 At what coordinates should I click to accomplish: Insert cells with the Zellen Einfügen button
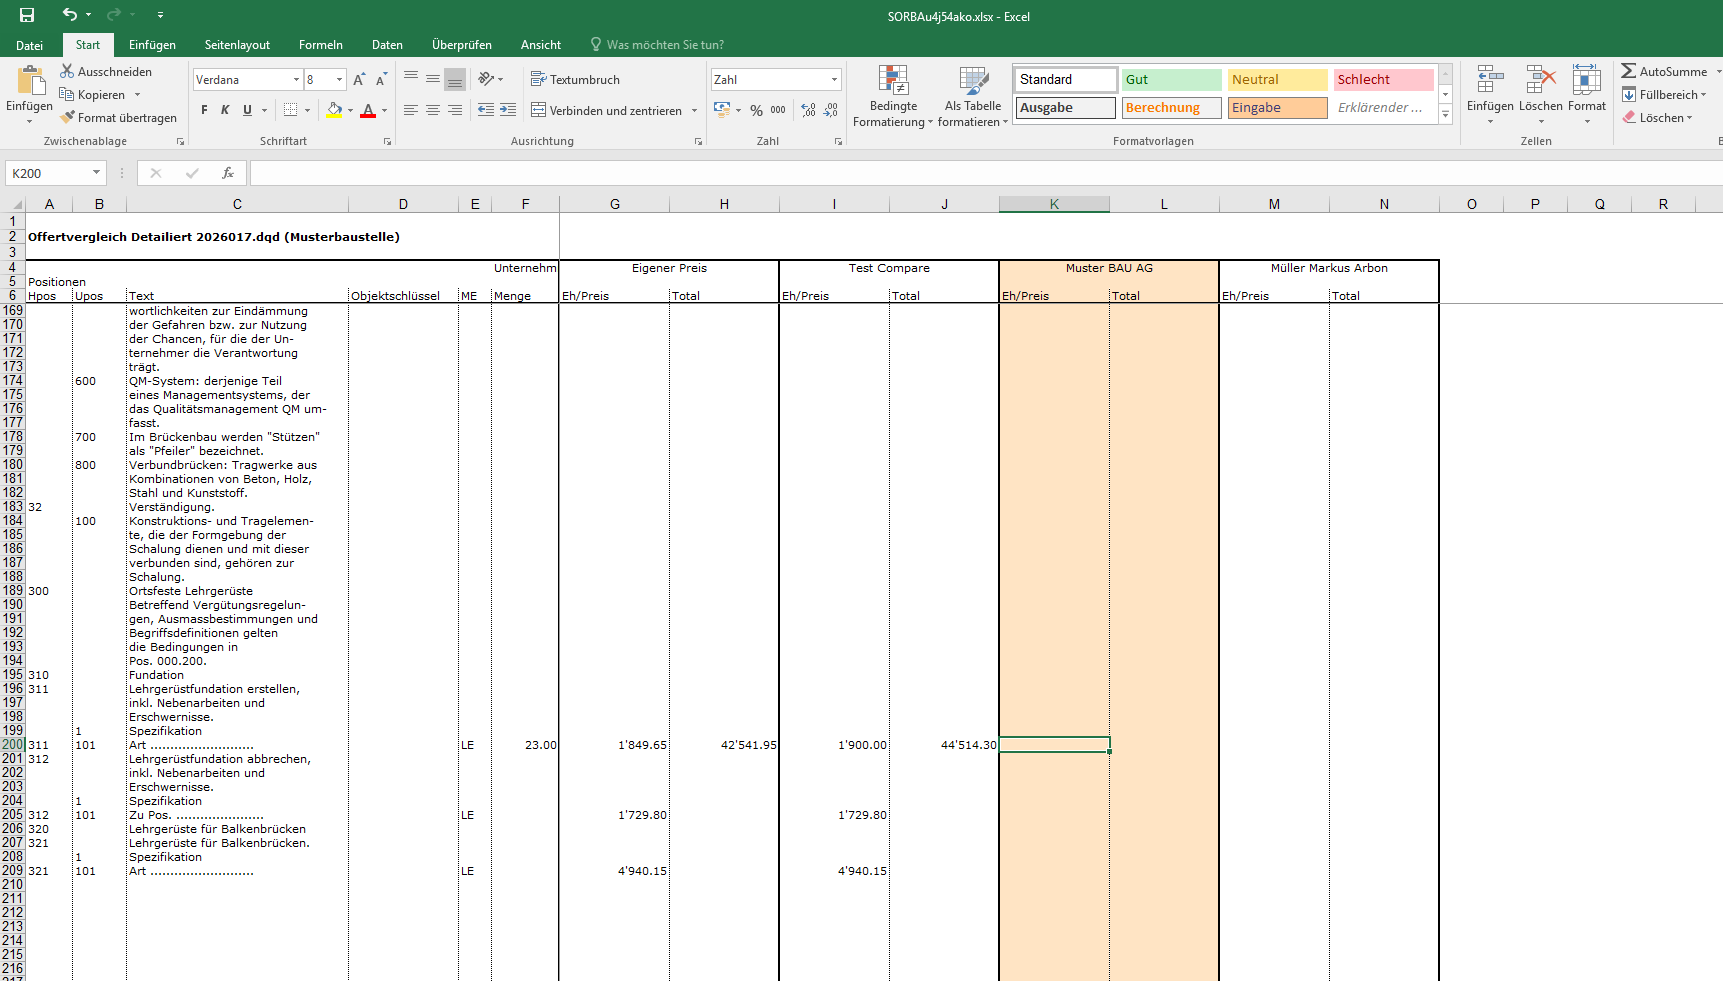pyautogui.click(x=1490, y=94)
